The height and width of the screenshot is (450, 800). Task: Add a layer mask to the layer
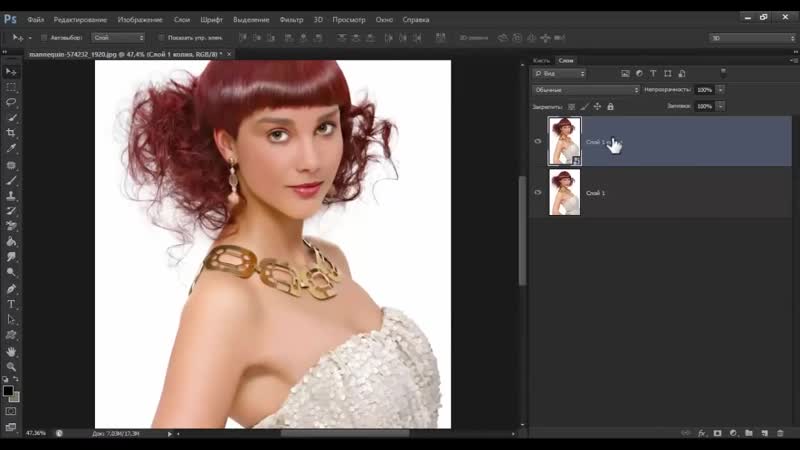tap(717, 433)
